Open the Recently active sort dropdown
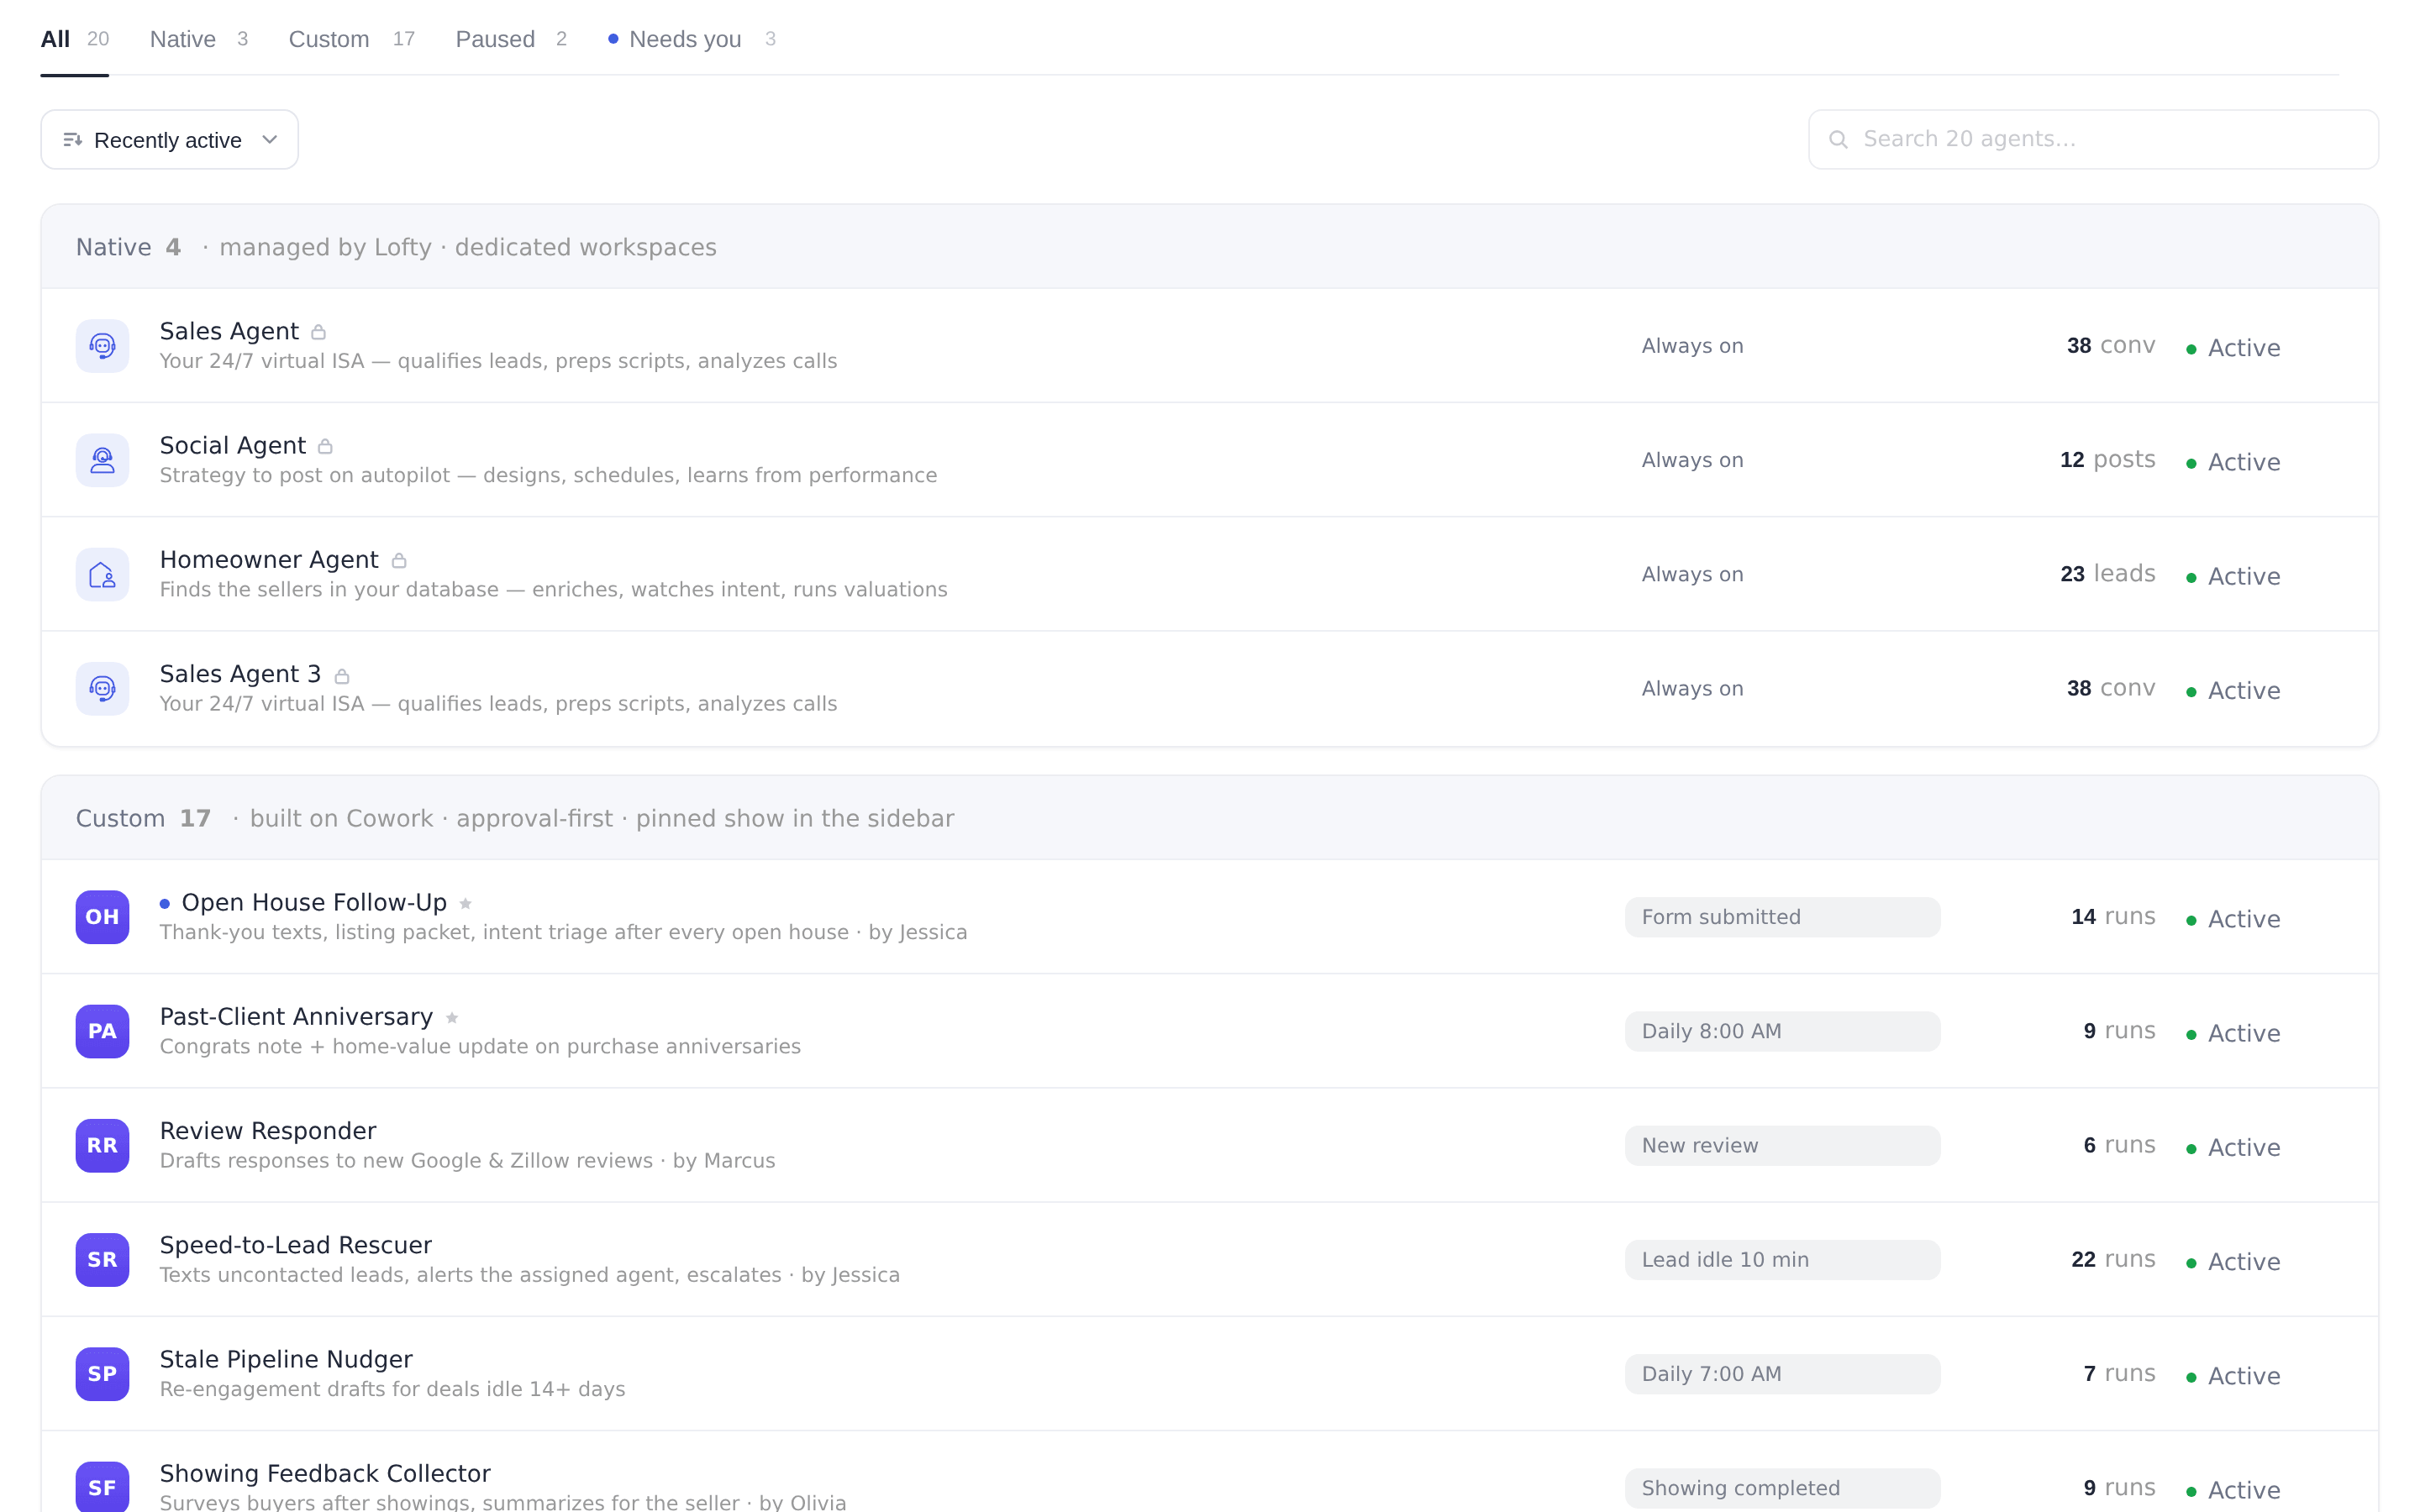 [170, 140]
